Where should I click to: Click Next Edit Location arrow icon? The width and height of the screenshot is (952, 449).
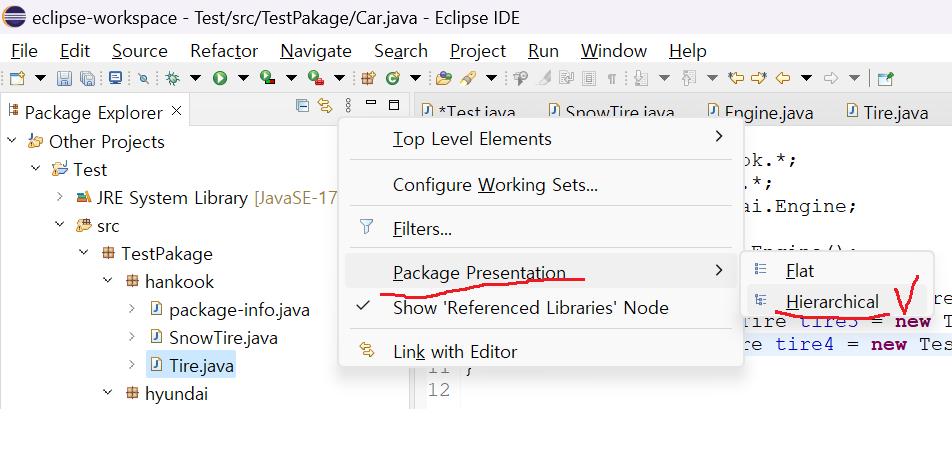tap(759, 78)
